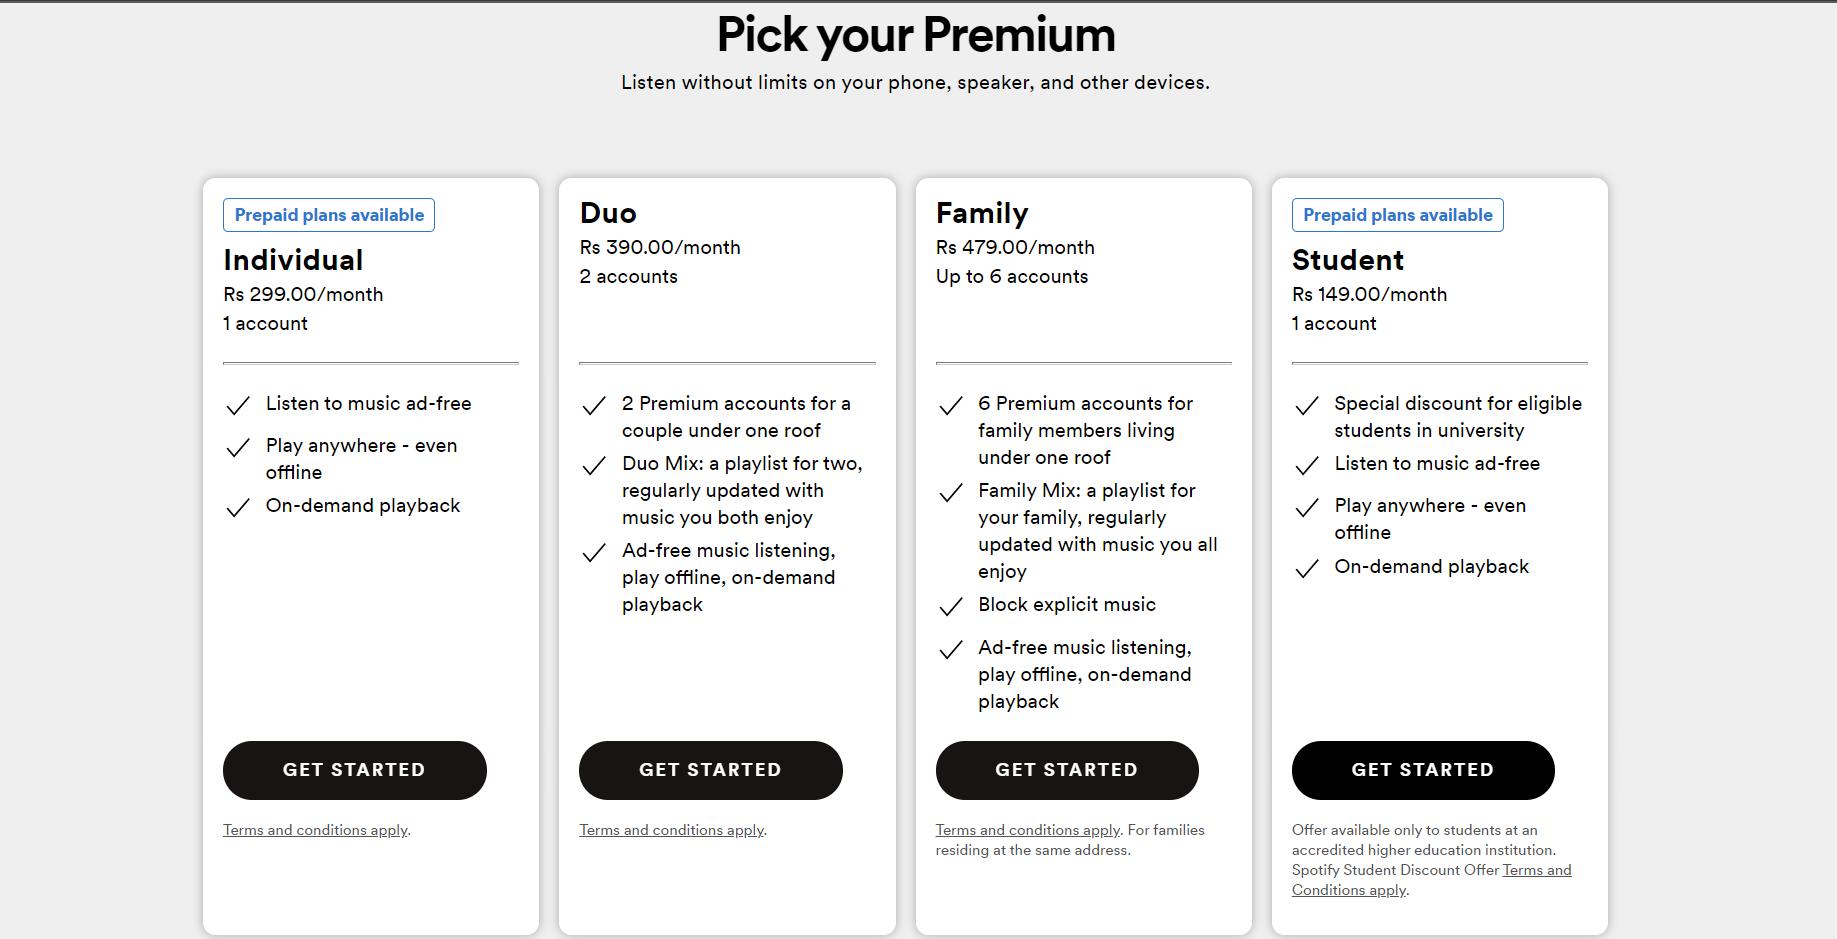This screenshot has height=939, width=1837.
Task: Click checkmark beside 6 Premium accounts feature
Action: [x=951, y=405]
